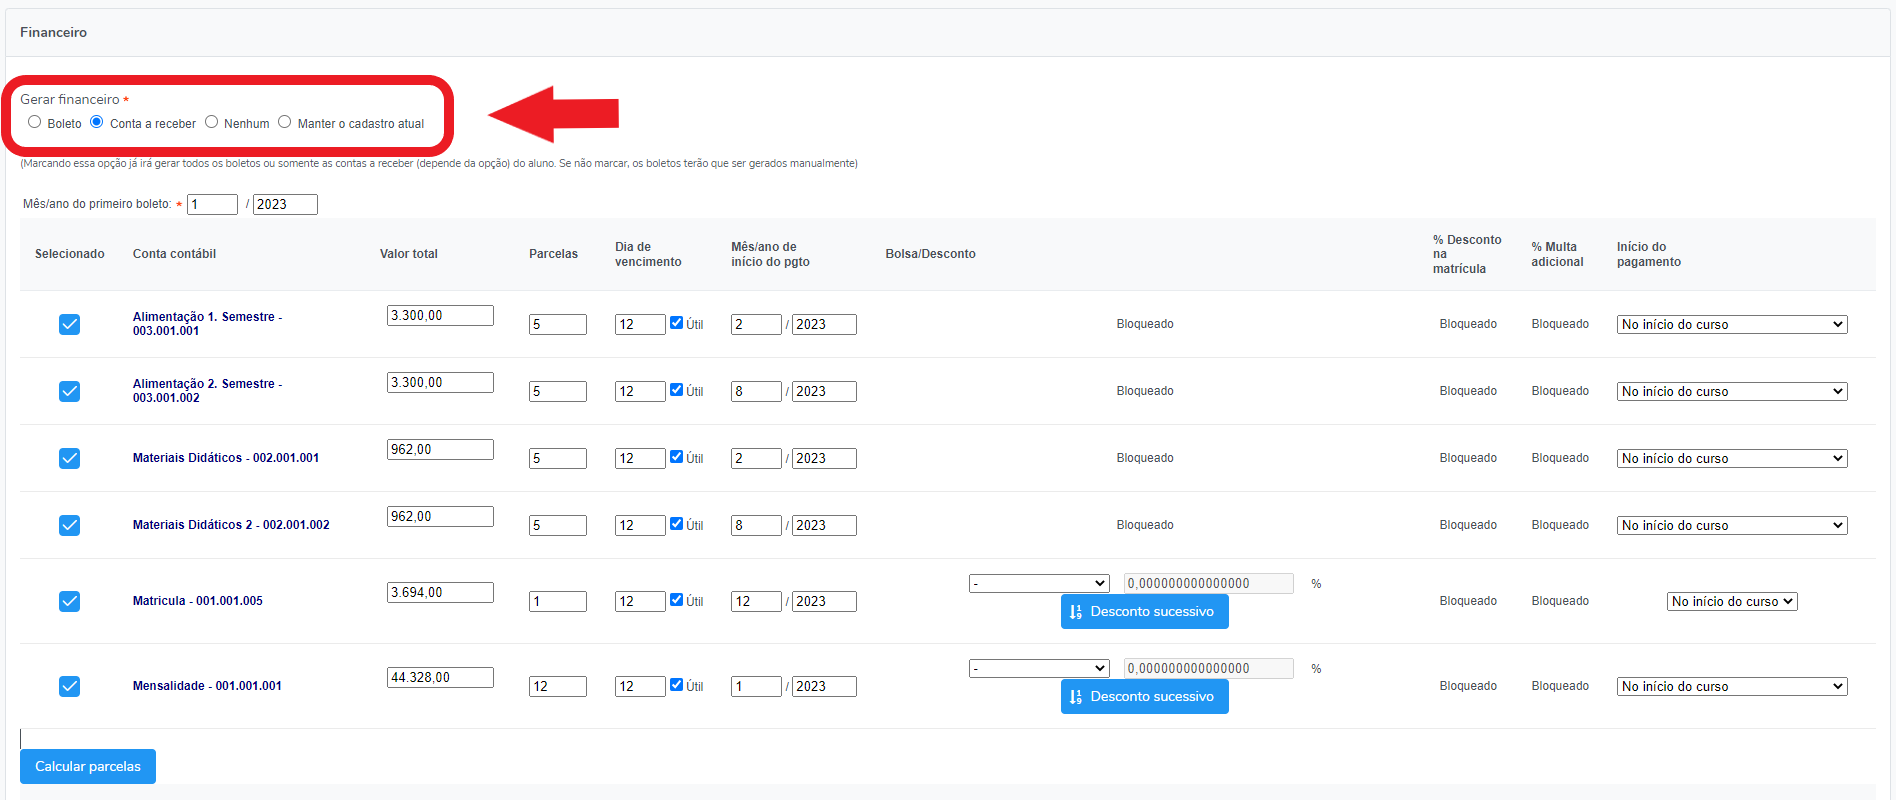This screenshot has width=1896, height=800.
Task: Click the Conta contábil column header
Action: [174, 254]
